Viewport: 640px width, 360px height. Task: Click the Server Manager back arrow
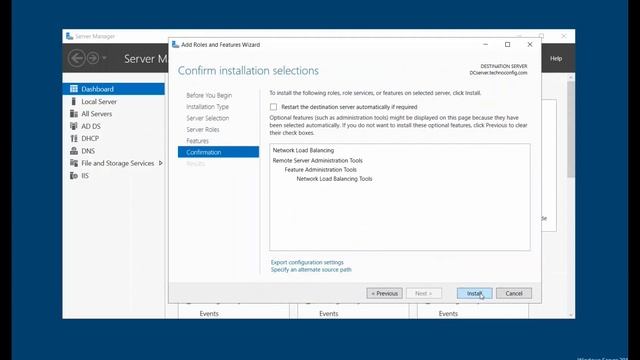(77, 58)
